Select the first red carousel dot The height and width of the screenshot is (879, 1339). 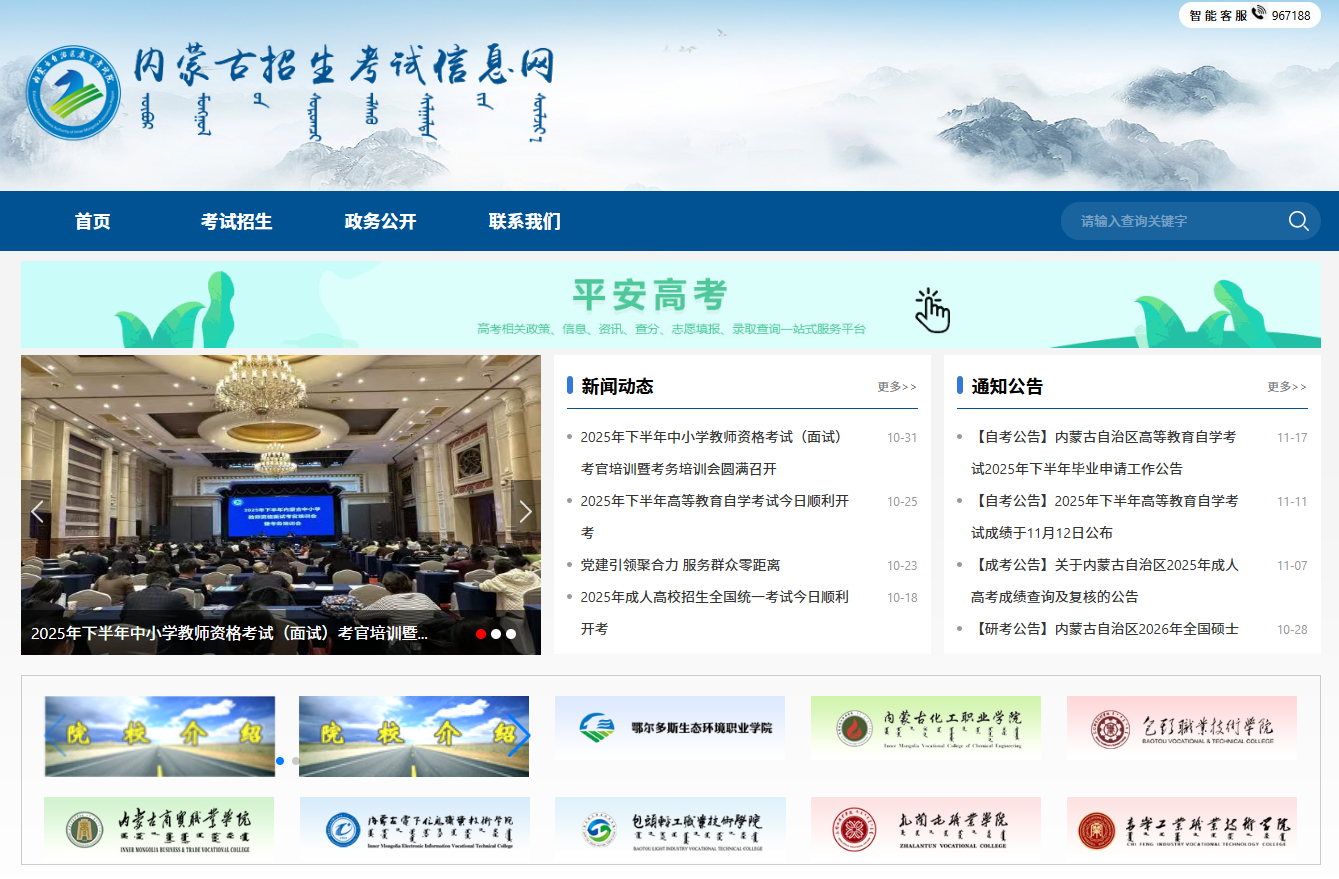point(481,634)
